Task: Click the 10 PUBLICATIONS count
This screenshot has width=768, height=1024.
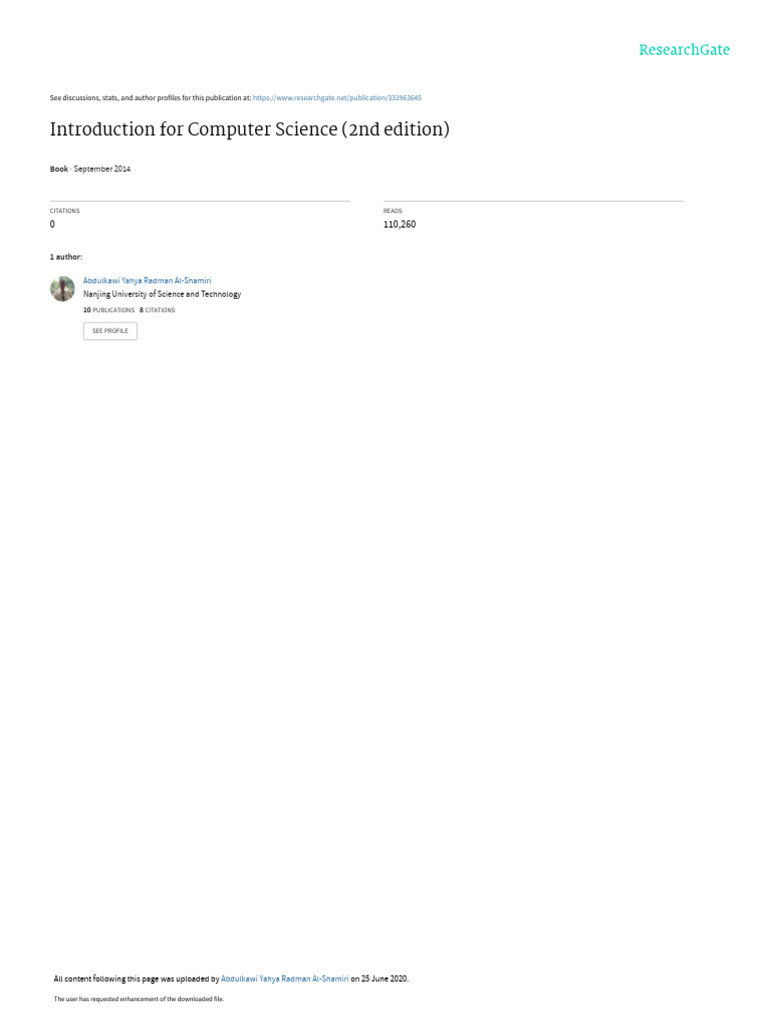Action: (108, 310)
